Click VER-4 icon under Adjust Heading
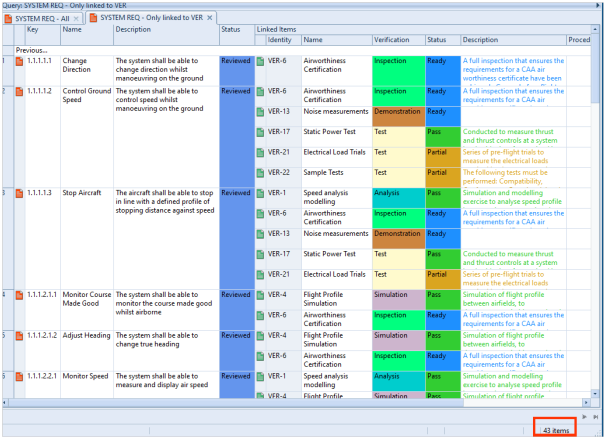 click(260, 336)
